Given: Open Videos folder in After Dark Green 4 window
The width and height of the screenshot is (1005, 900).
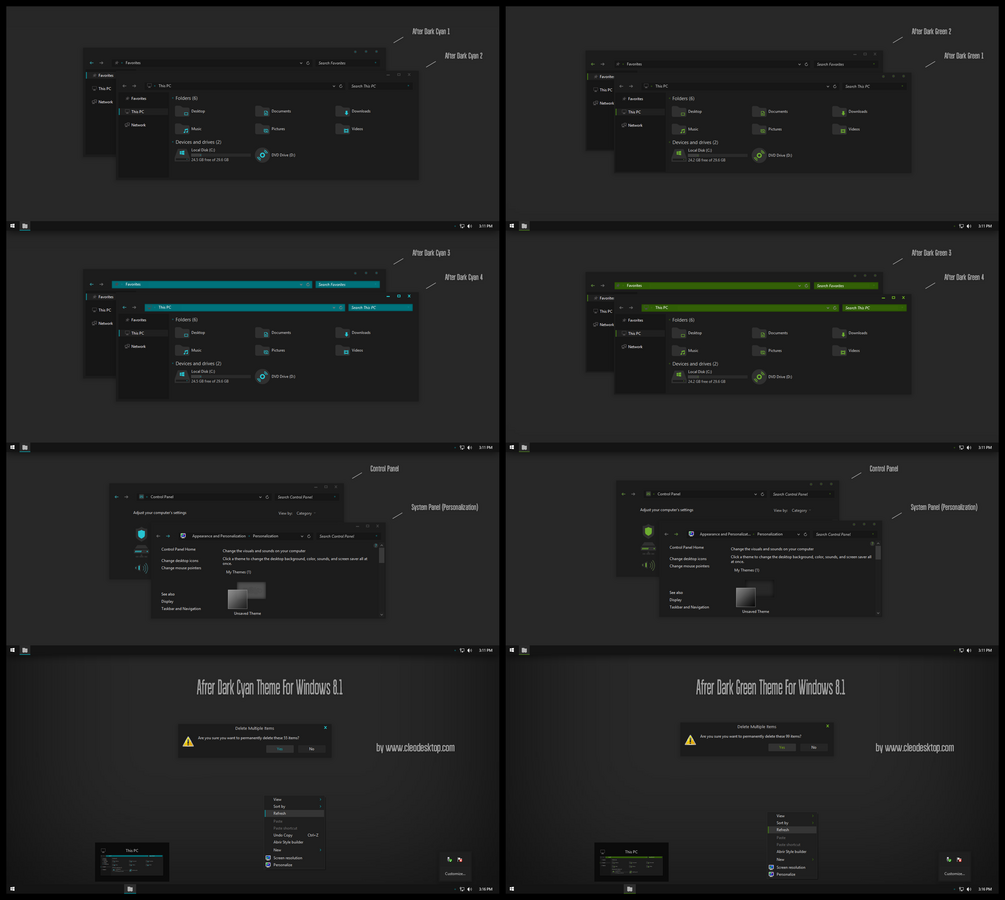Looking at the screenshot, I should point(846,351).
